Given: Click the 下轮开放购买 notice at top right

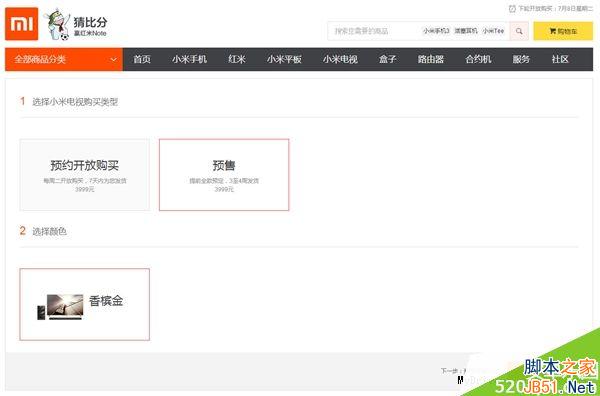Looking at the screenshot, I should pos(551,8).
